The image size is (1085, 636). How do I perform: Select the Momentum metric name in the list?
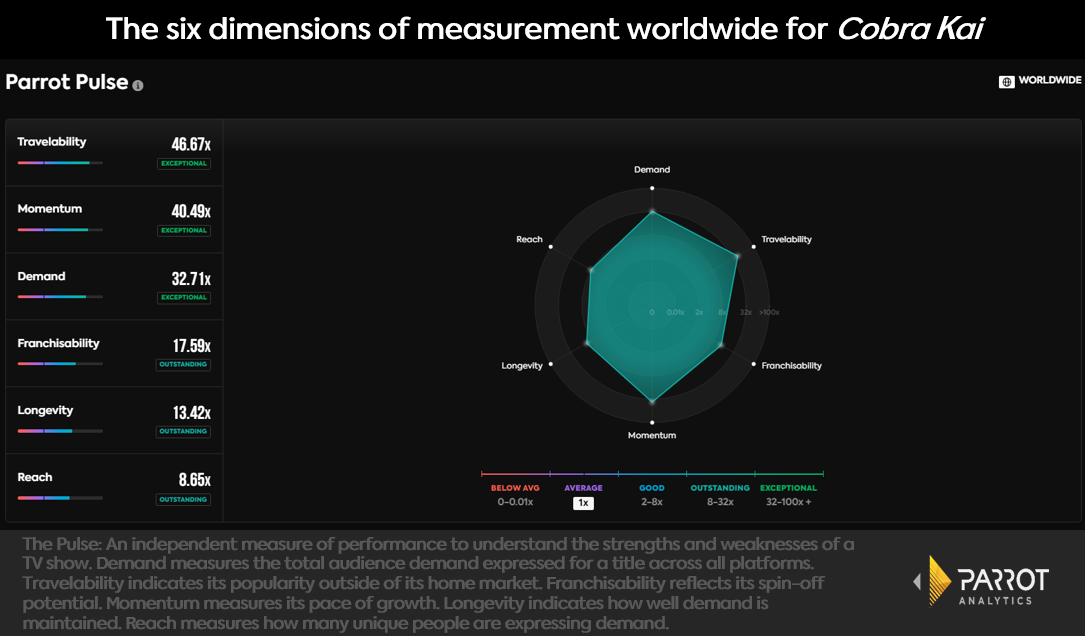coord(50,209)
